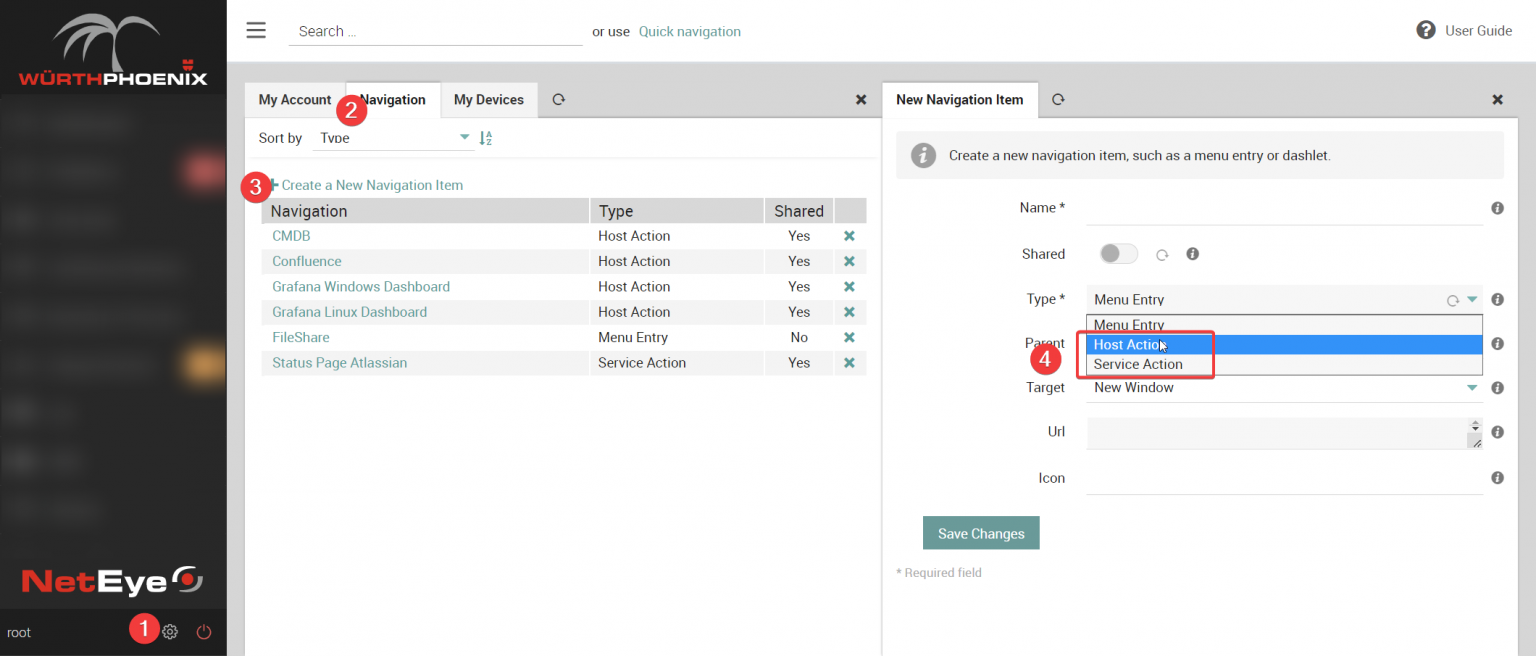Viewport: 1536px width, 656px height.
Task: Click the sort order A-Z icon
Action: click(x=486, y=137)
